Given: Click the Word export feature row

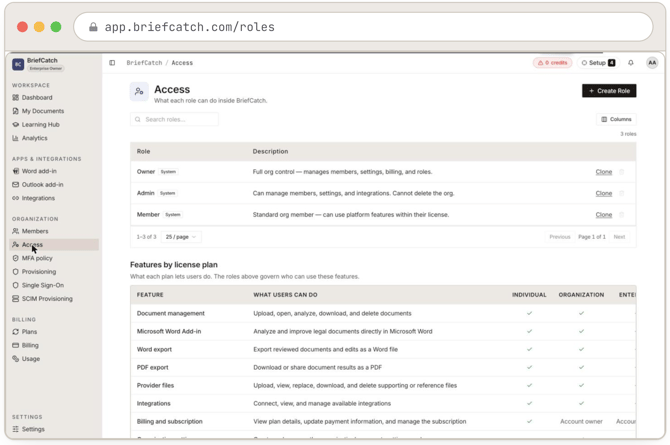Looking at the screenshot, I should tap(383, 349).
